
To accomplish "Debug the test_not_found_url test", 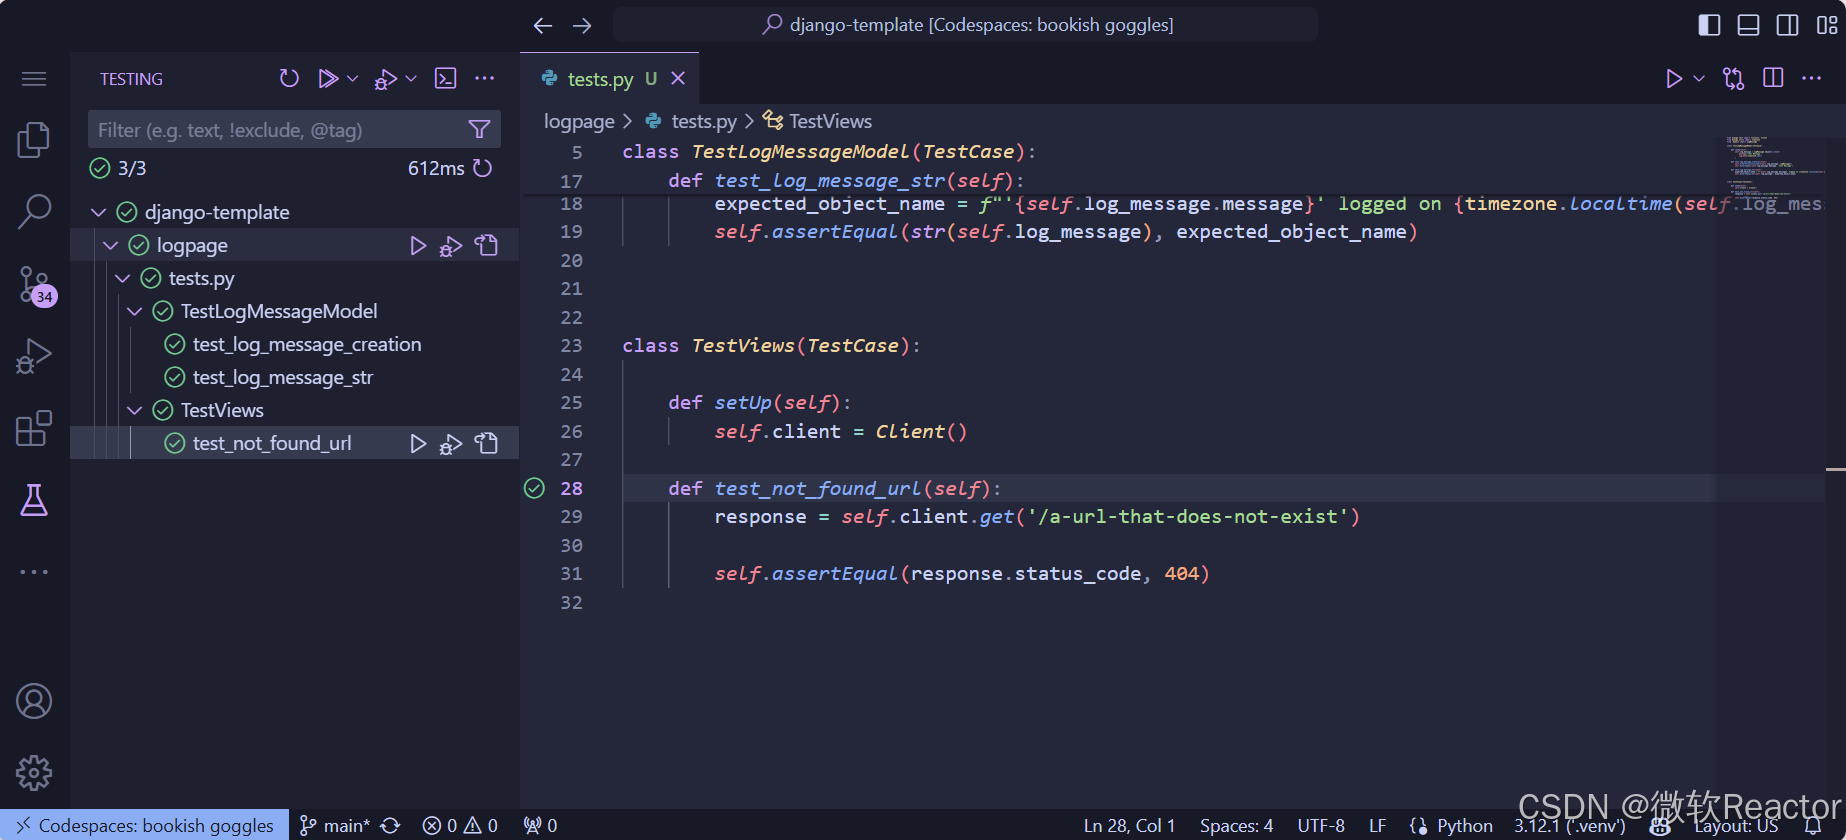I will (x=451, y=444).
